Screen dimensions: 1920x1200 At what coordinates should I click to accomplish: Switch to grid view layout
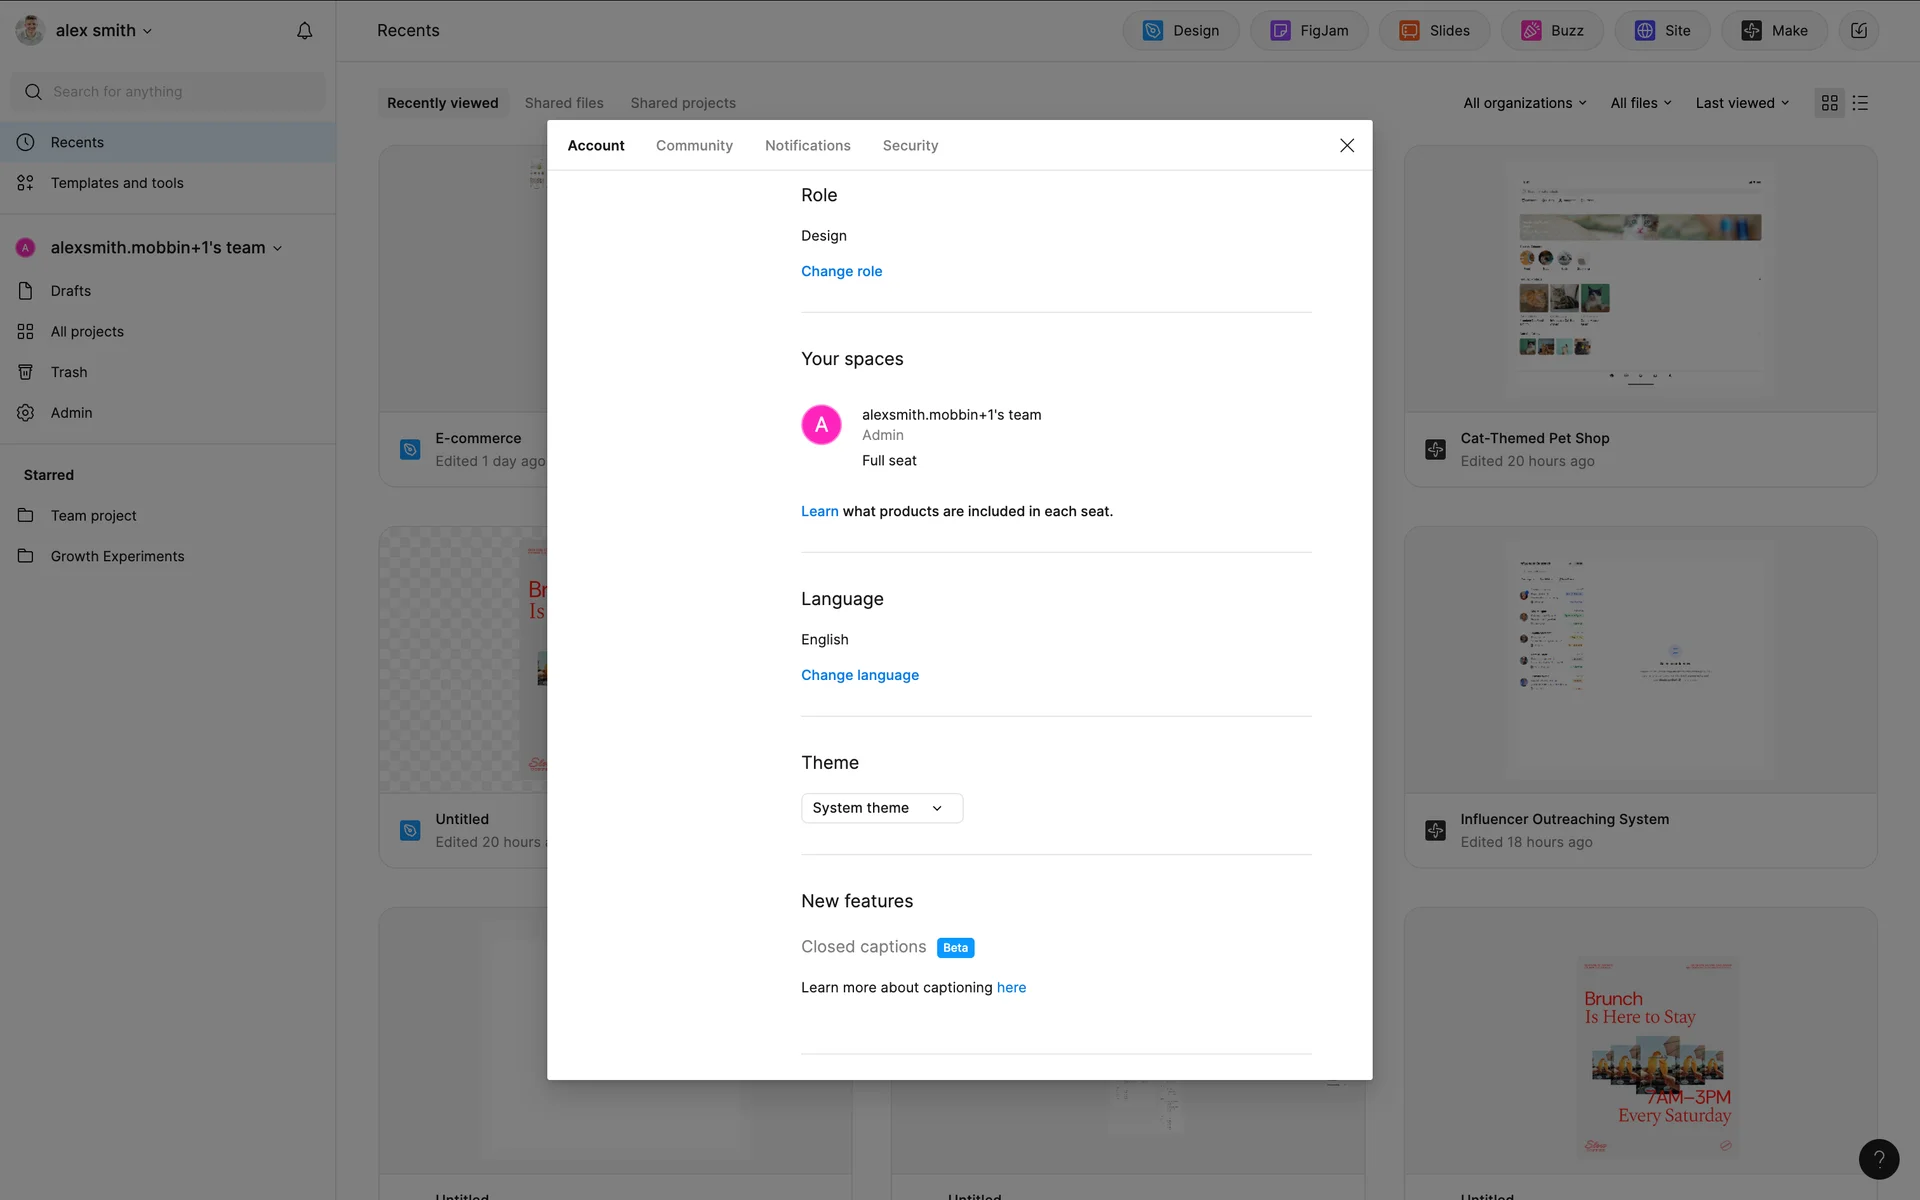pos(1830,103)
